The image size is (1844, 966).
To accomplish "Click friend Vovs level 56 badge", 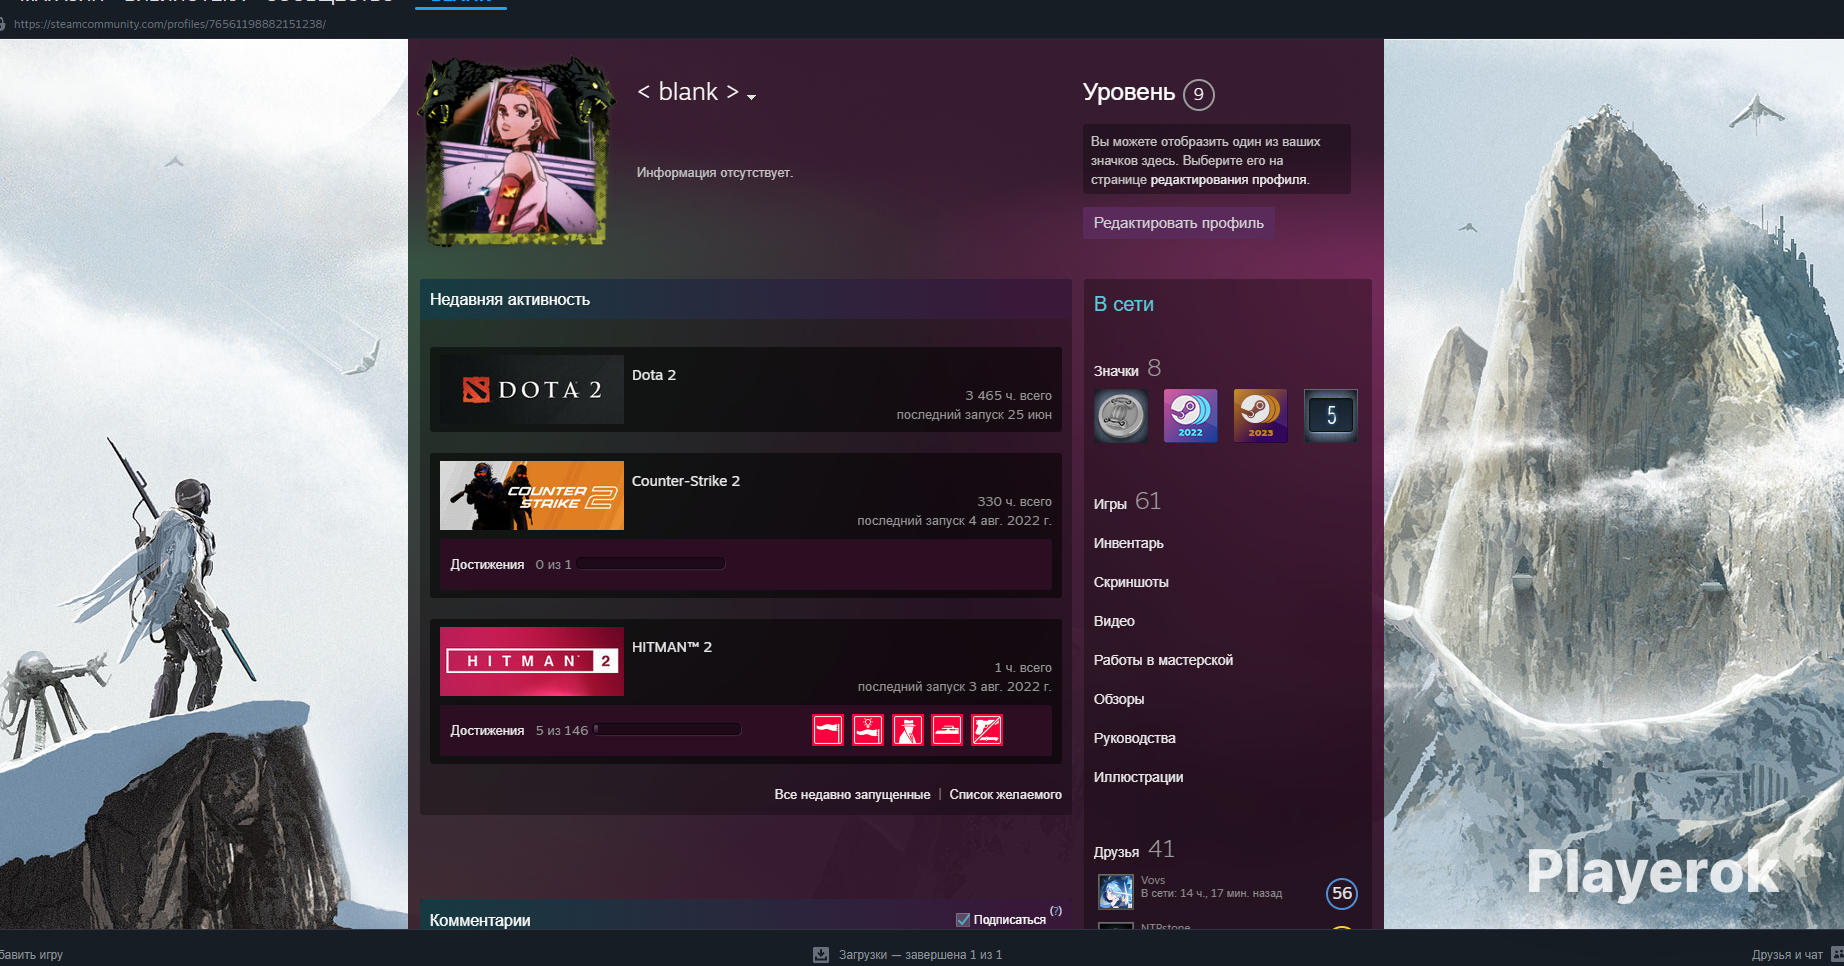I will [1342, 893].
